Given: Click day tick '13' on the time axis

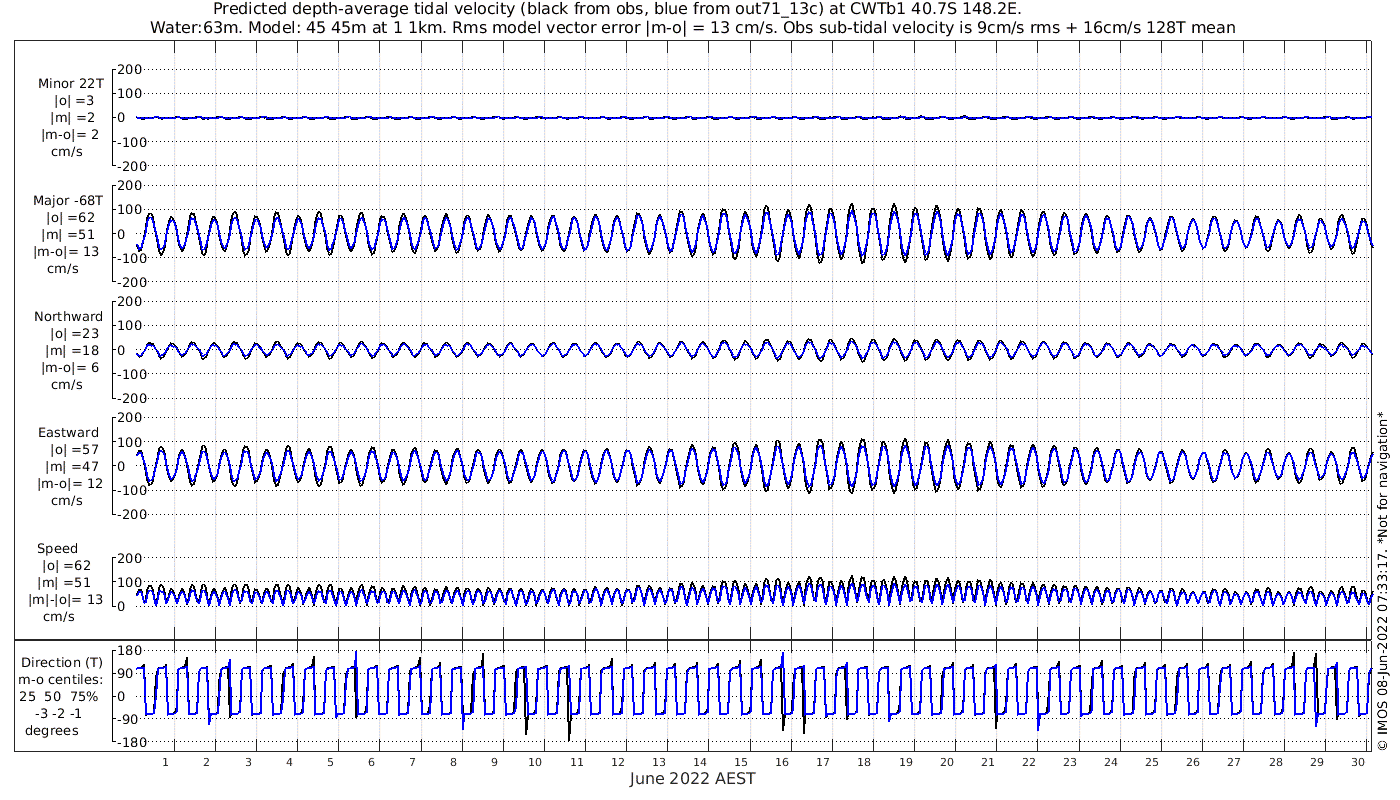Looking at the screenshot, I should point(659,762).
